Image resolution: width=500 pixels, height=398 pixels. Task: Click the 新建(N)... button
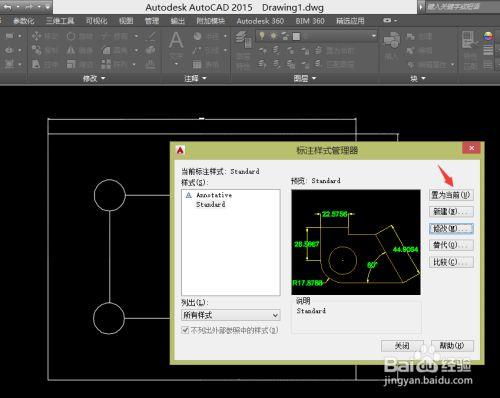451,211
